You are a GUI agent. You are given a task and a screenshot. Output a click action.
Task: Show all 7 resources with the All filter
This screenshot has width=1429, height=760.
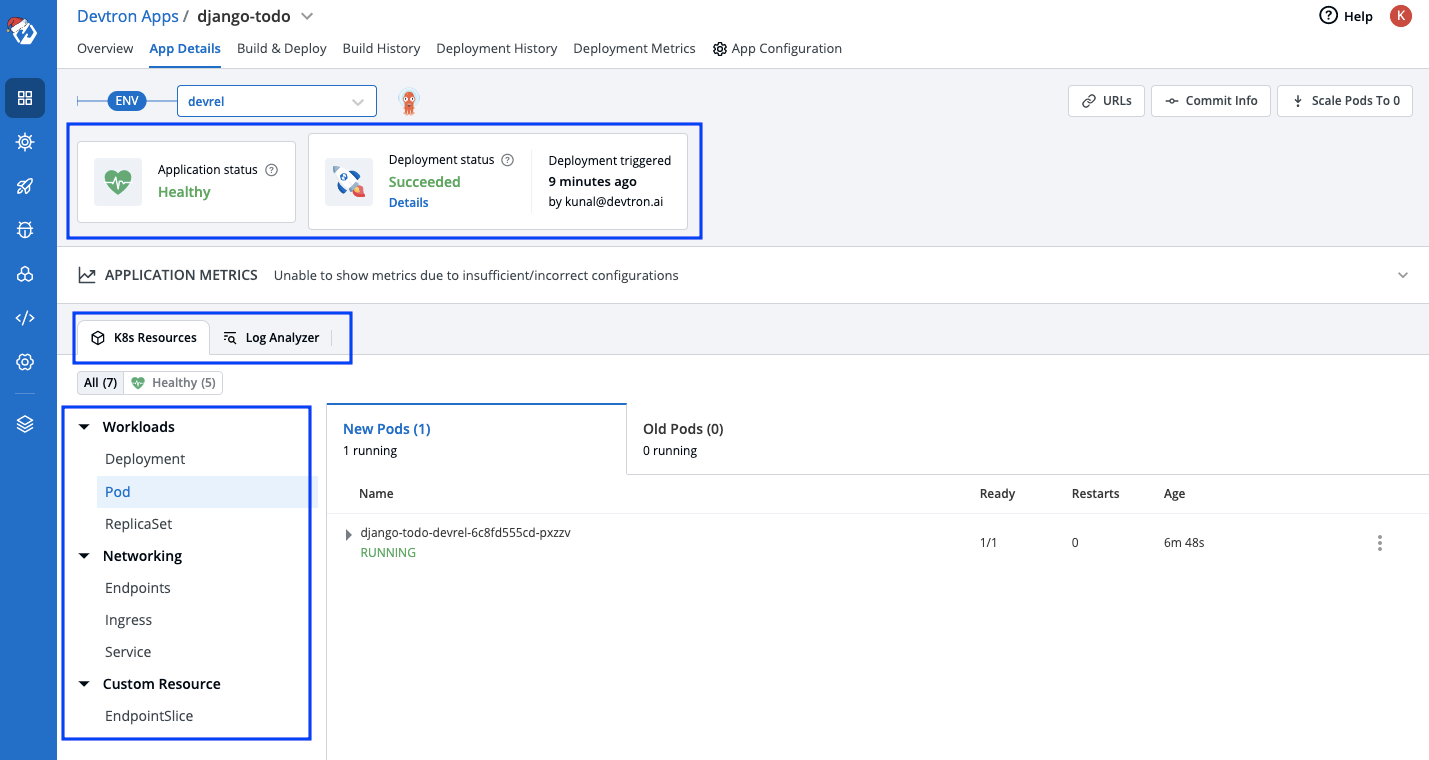[99, 382]
